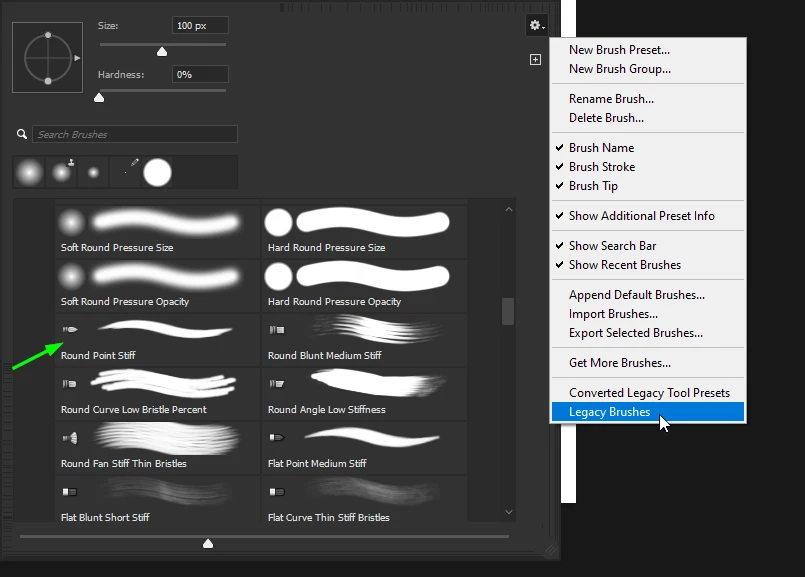Toggle the Brush Stroke display option
Viewport: 805px width, 577px height.
click(648, 167)
